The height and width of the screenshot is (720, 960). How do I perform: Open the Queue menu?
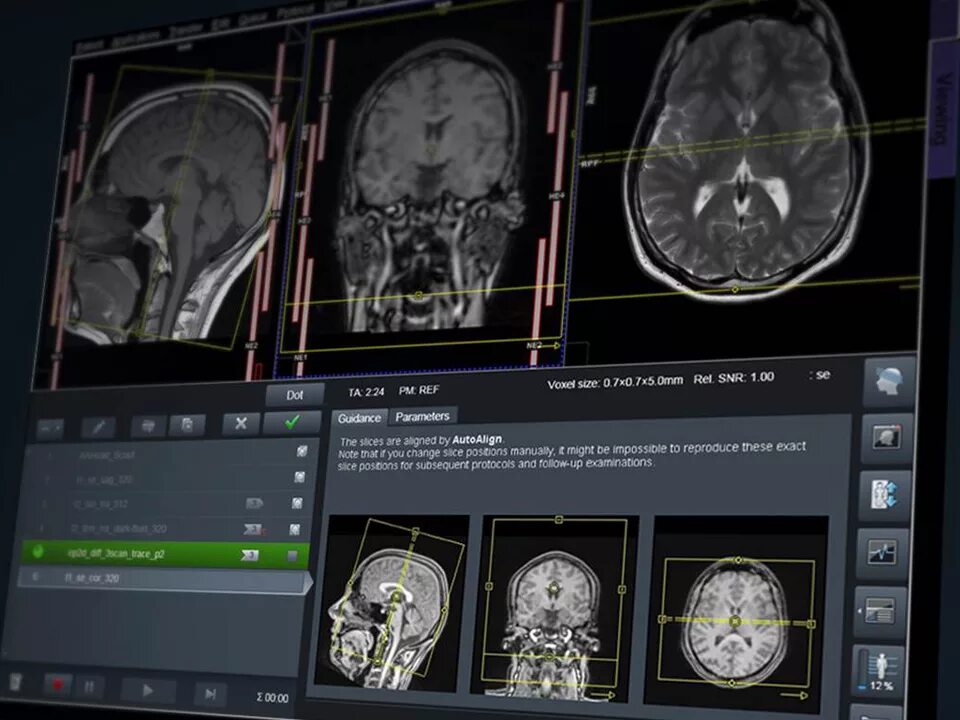click(252, 20)
